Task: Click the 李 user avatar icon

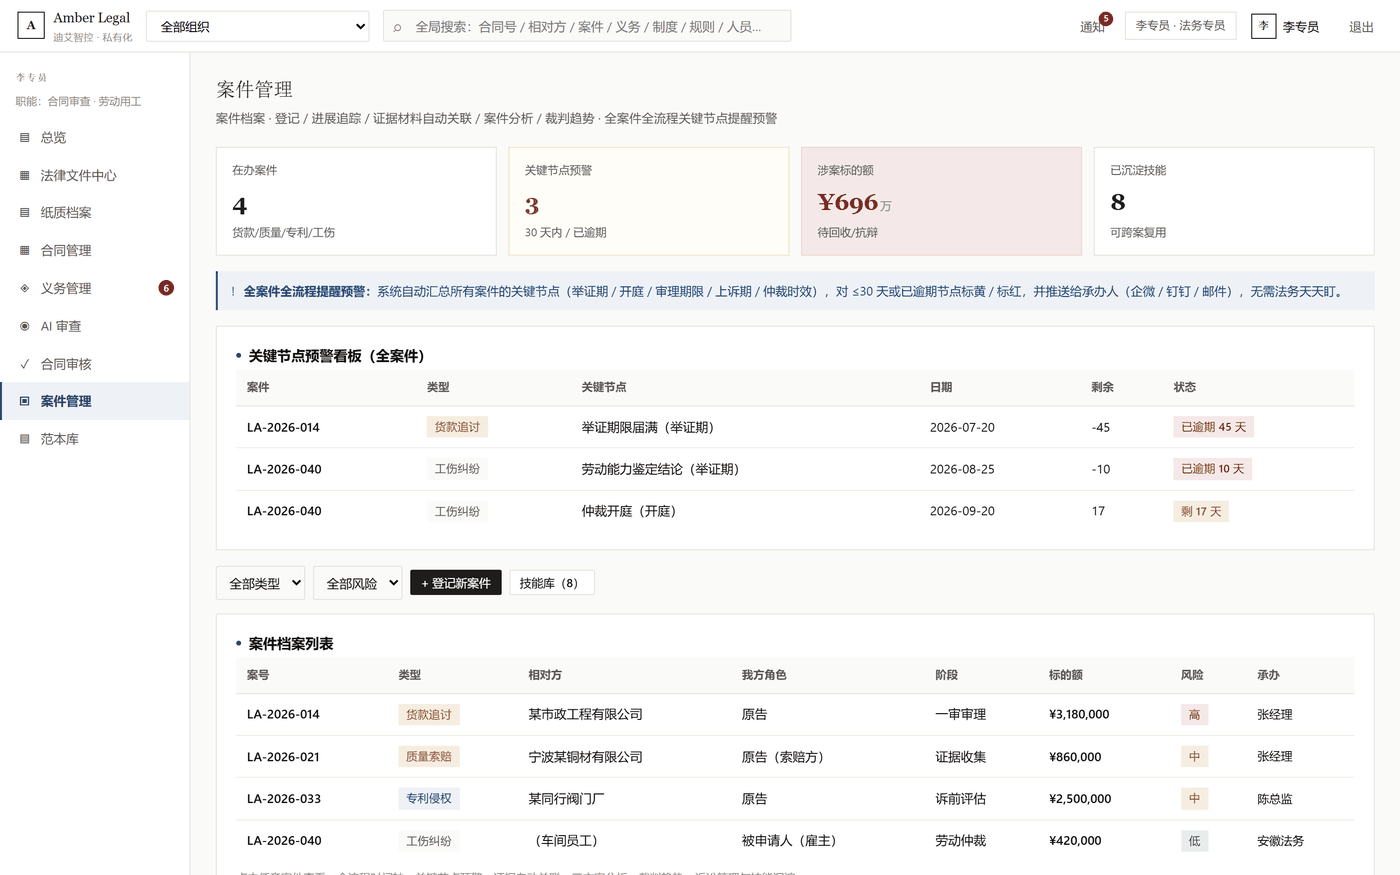Action: tap(1263, 26)
